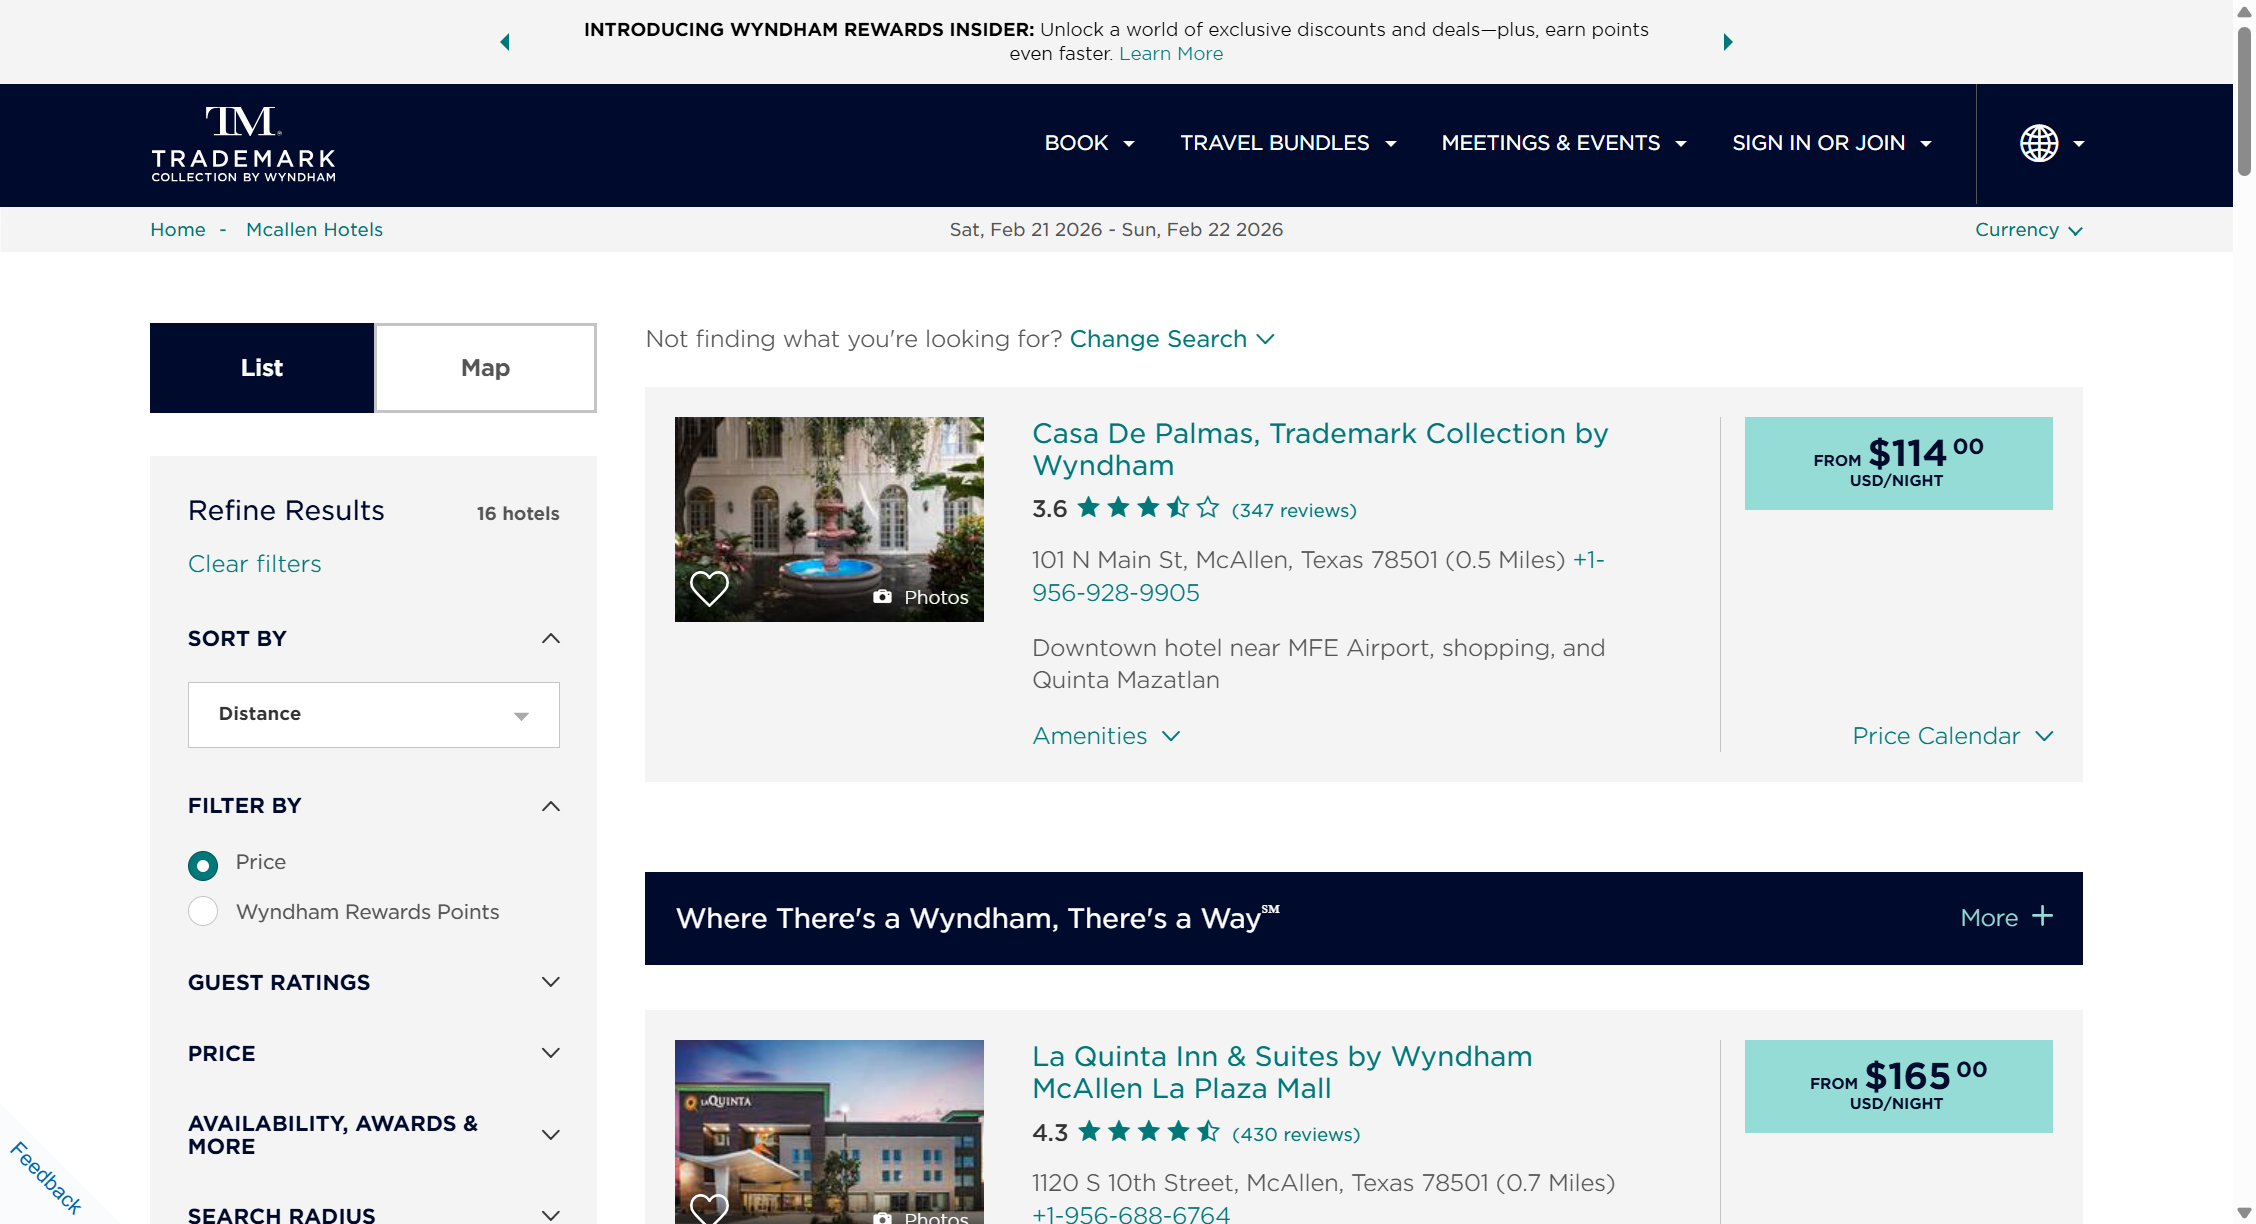Open the Sign In or Join menu
The height and width of the screenshot is (1224, 2256).
(x=1832, y=143)
